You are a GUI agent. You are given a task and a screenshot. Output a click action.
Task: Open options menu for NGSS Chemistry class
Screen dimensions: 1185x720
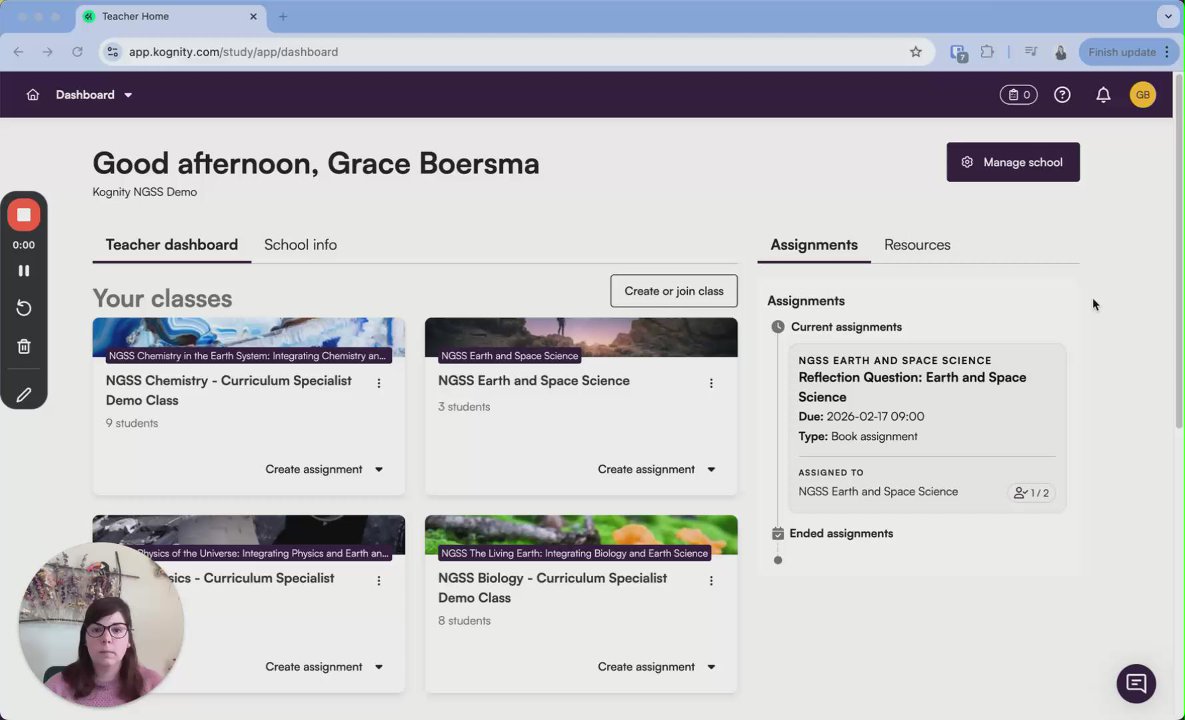coord(379,383)
